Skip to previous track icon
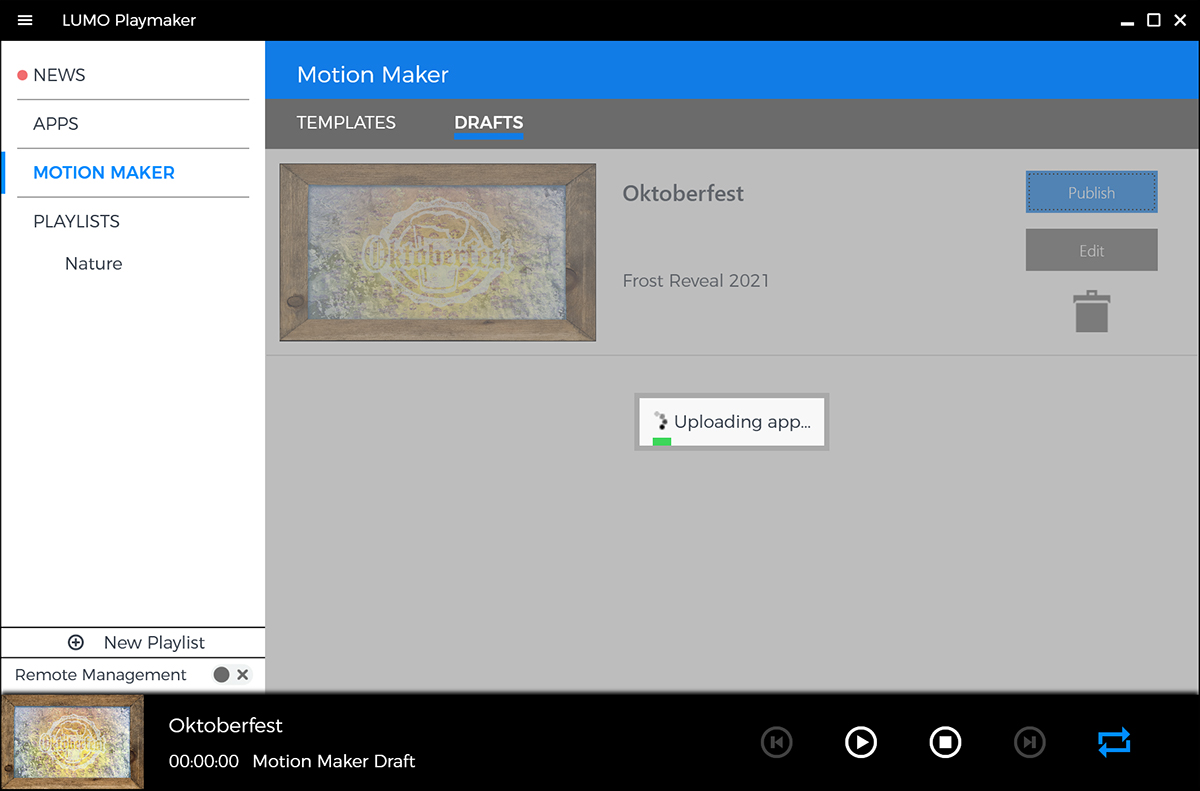 pos(776,742)
